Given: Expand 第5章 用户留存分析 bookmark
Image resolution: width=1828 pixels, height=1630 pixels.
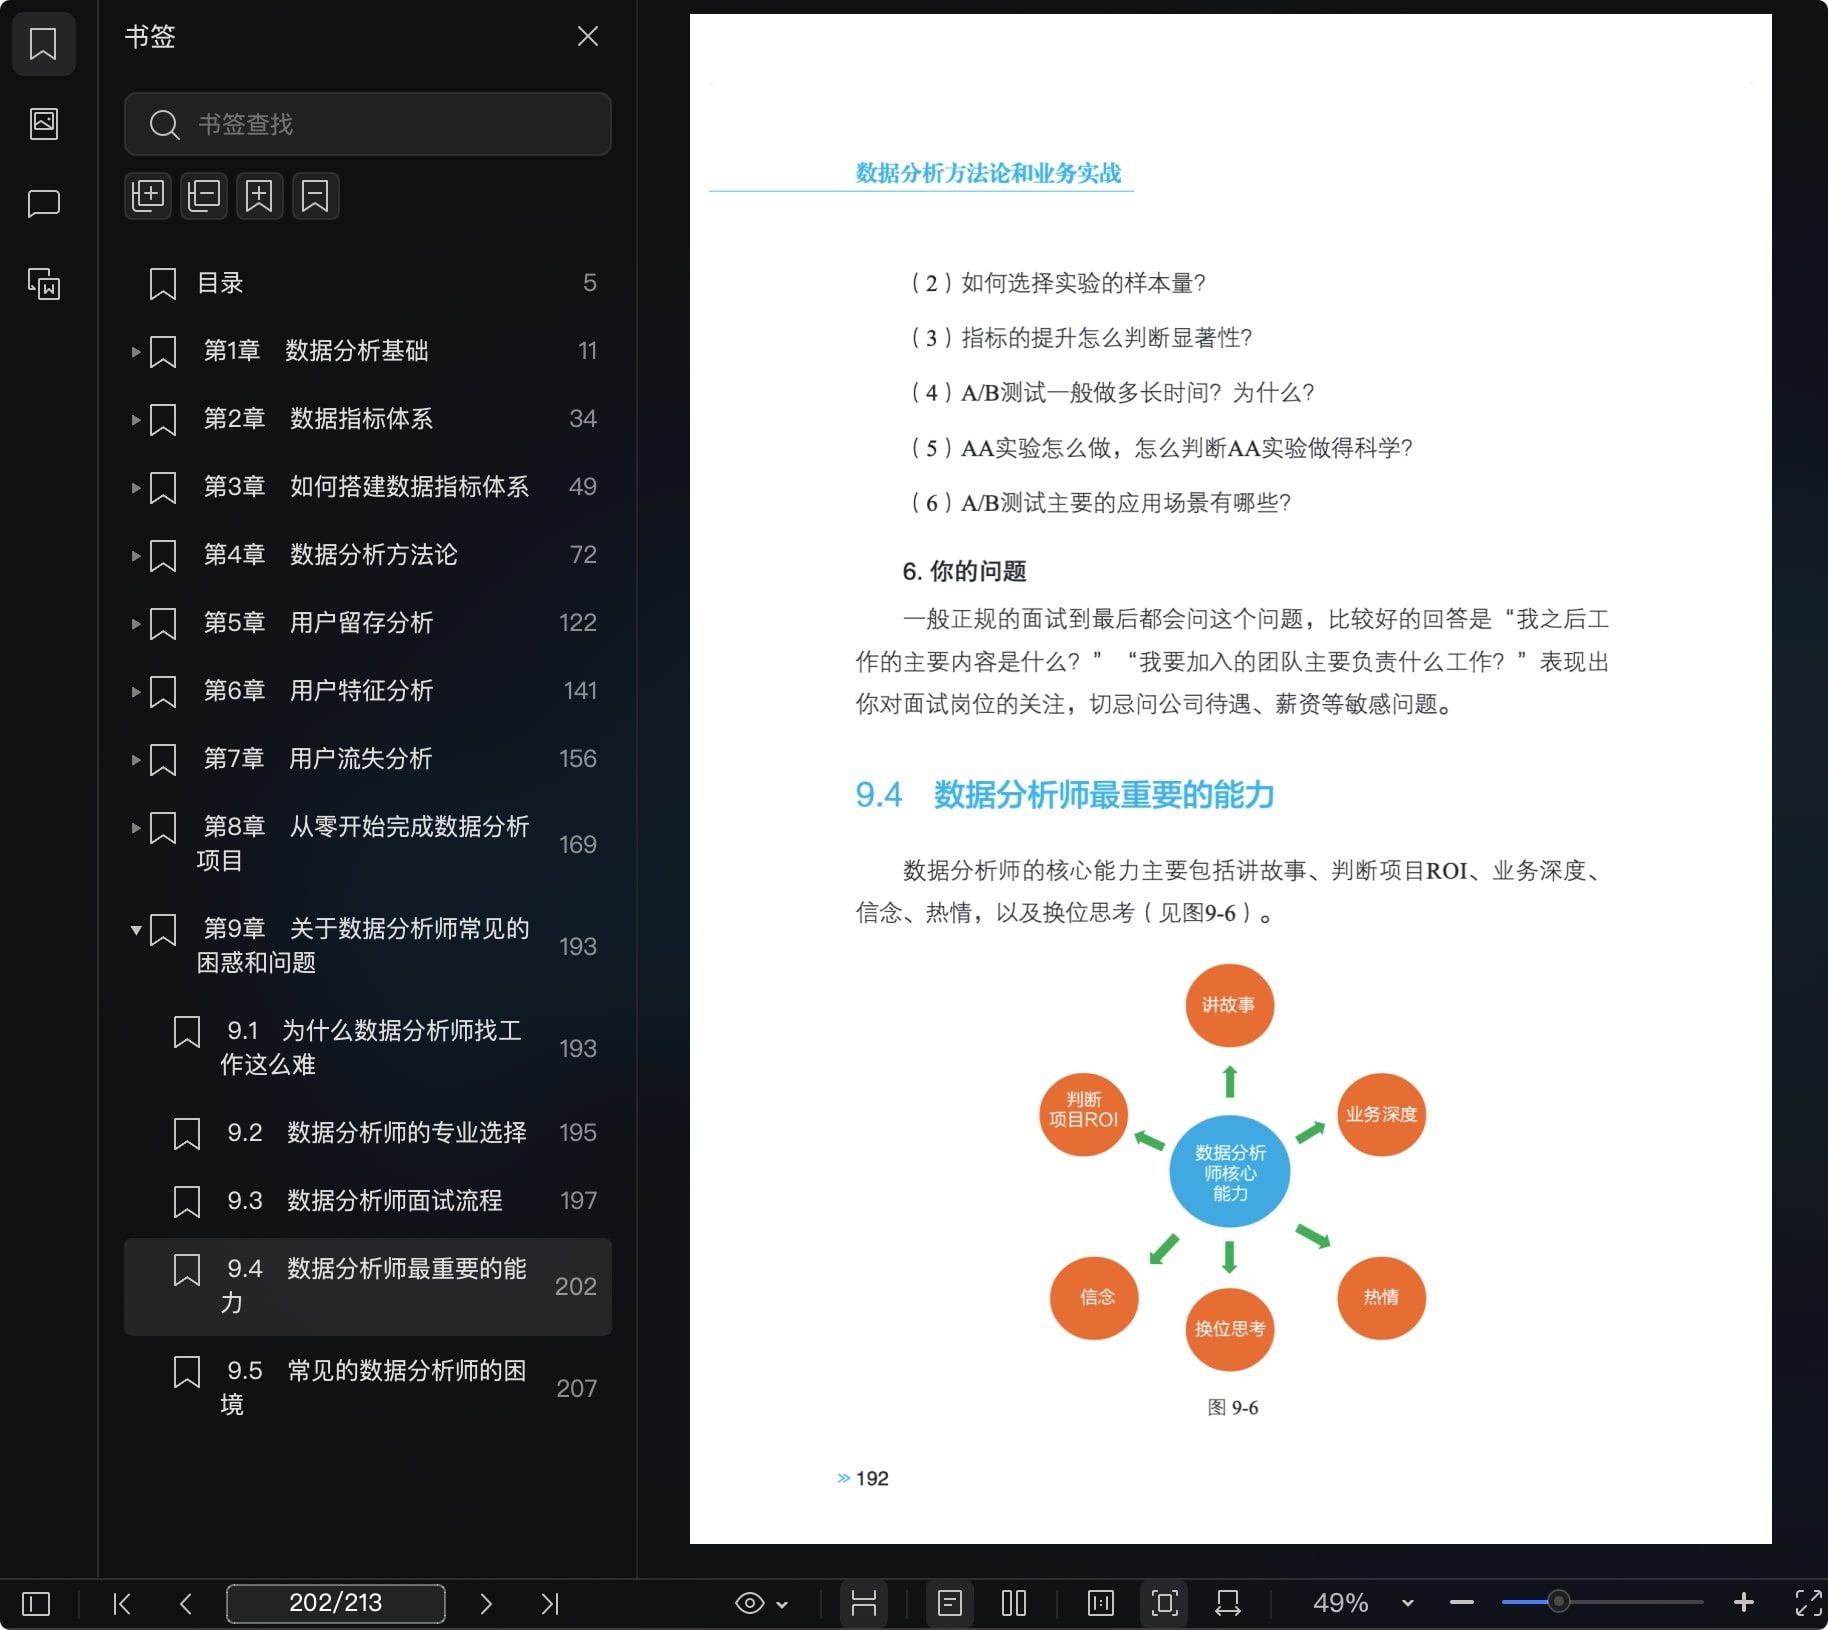Looking at the screenshot, I should pos(136,624).
